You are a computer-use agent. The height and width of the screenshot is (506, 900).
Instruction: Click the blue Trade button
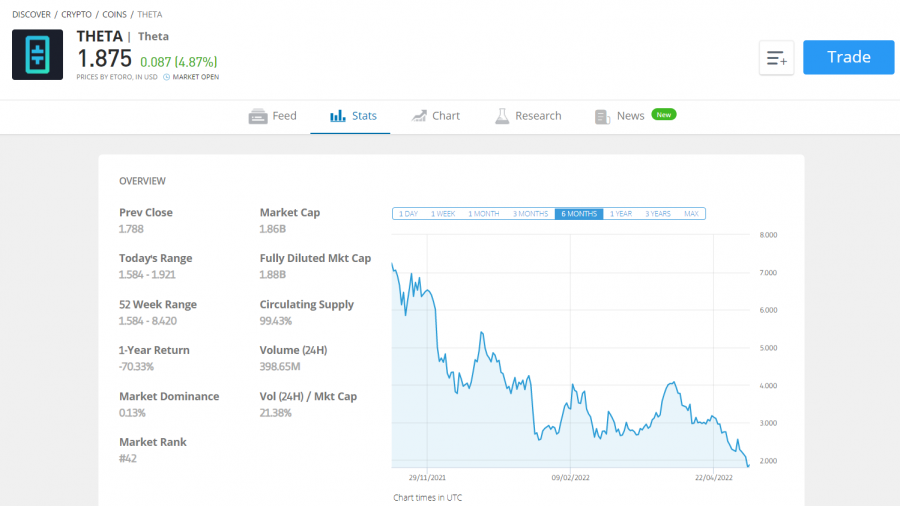tap(848, 57)
